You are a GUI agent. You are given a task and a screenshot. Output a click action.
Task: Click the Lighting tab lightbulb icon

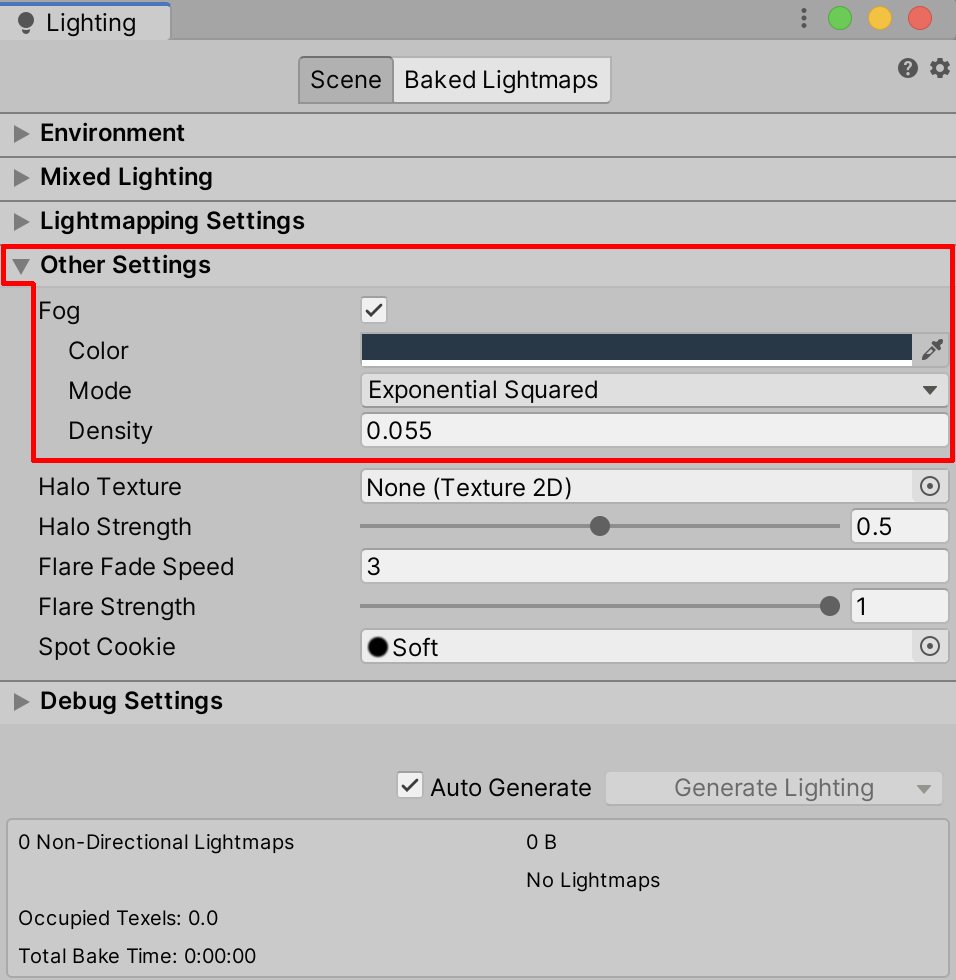pos(26,23)
